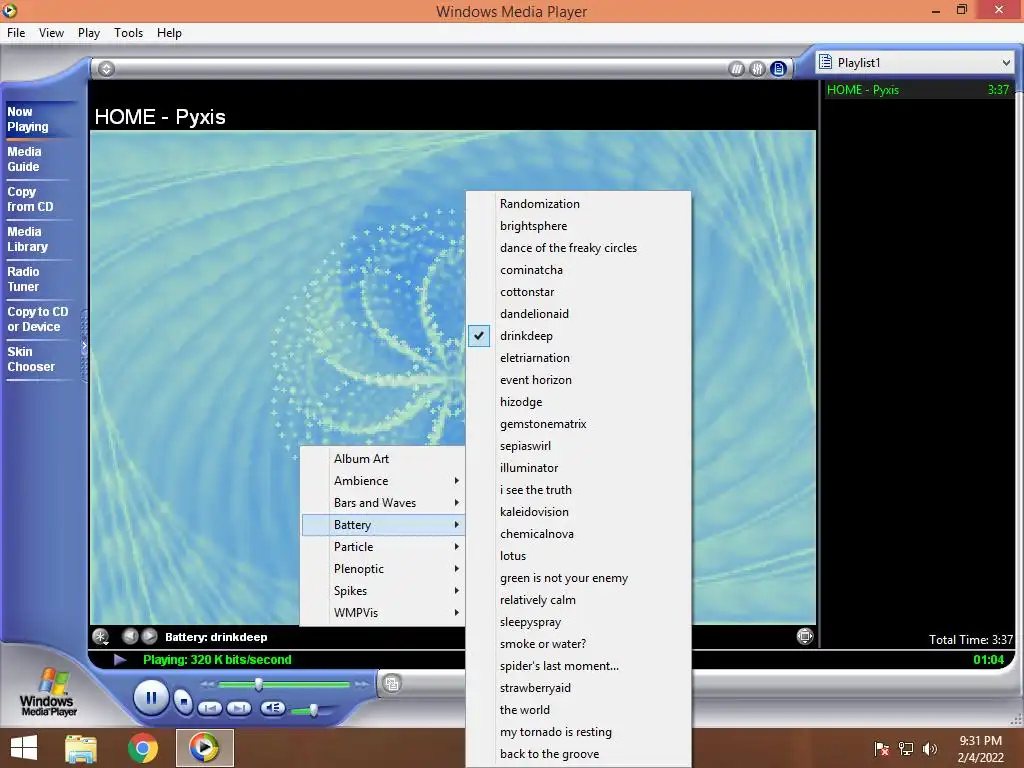Viewport: 1024px width, 768px height.
Task: Click the fast forward arrows beside the seek bar
Action: click(361, 684)
